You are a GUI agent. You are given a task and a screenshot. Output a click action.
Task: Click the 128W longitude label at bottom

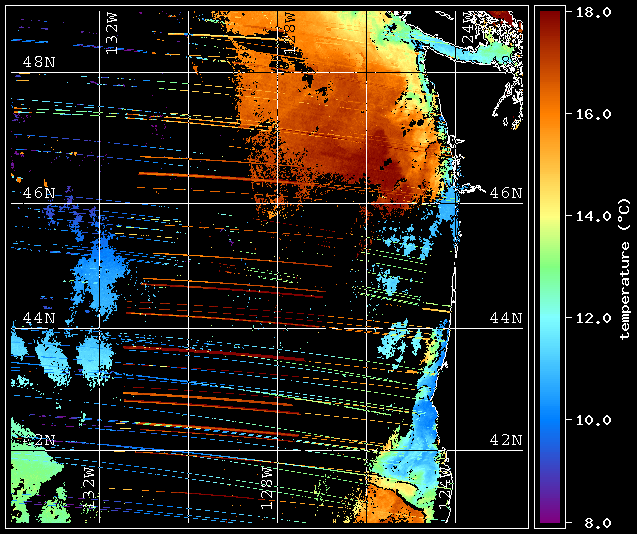click(x=266, y=488)
